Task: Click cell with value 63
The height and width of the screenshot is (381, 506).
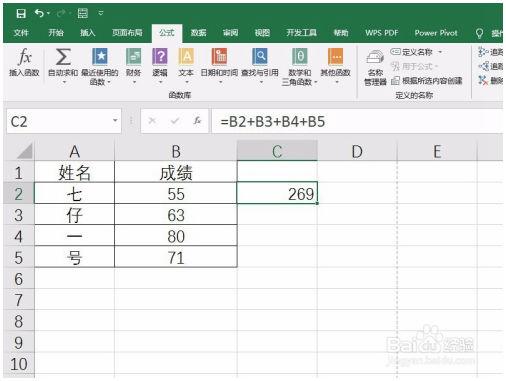Action: tap(176, 215)
